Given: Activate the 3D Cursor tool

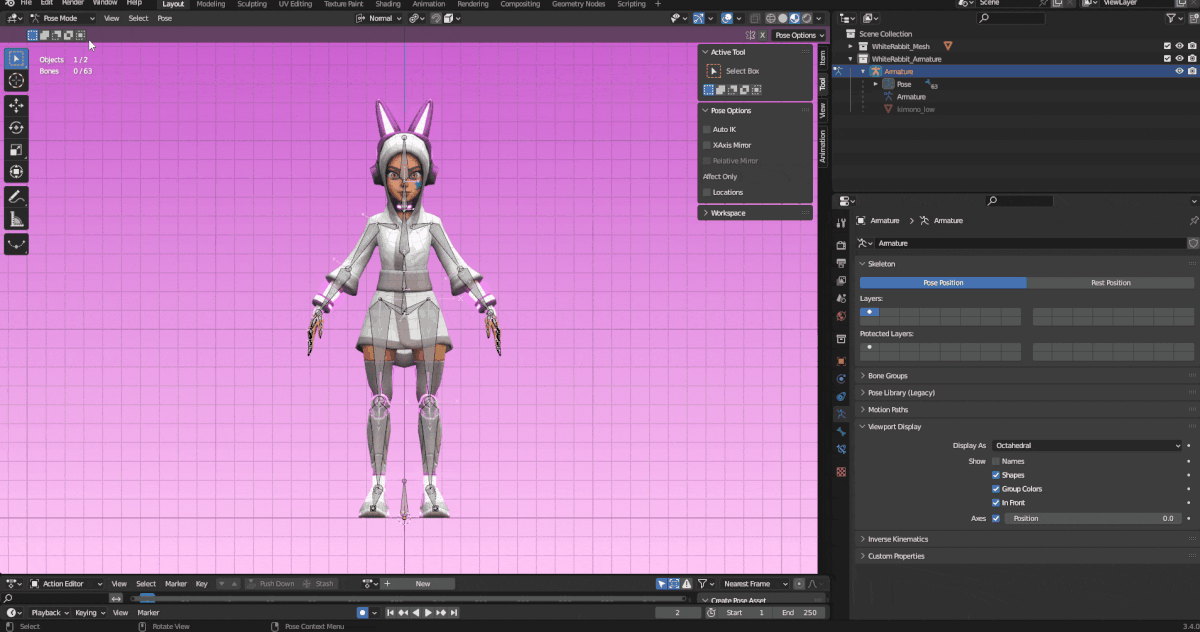Looking at the screenshot, I should pyautogui.click(x=17, y=79).
